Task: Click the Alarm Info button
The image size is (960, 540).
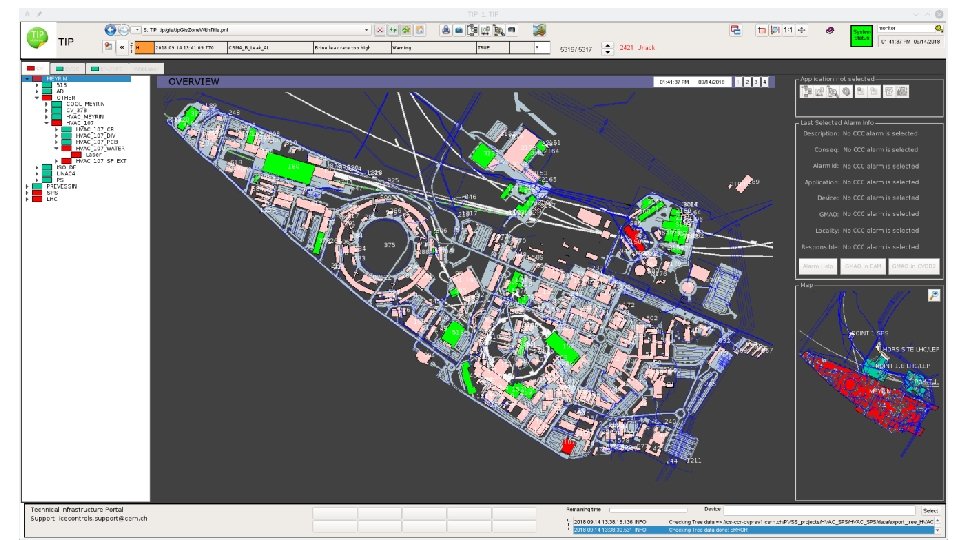Action: (x=818, y=267)
